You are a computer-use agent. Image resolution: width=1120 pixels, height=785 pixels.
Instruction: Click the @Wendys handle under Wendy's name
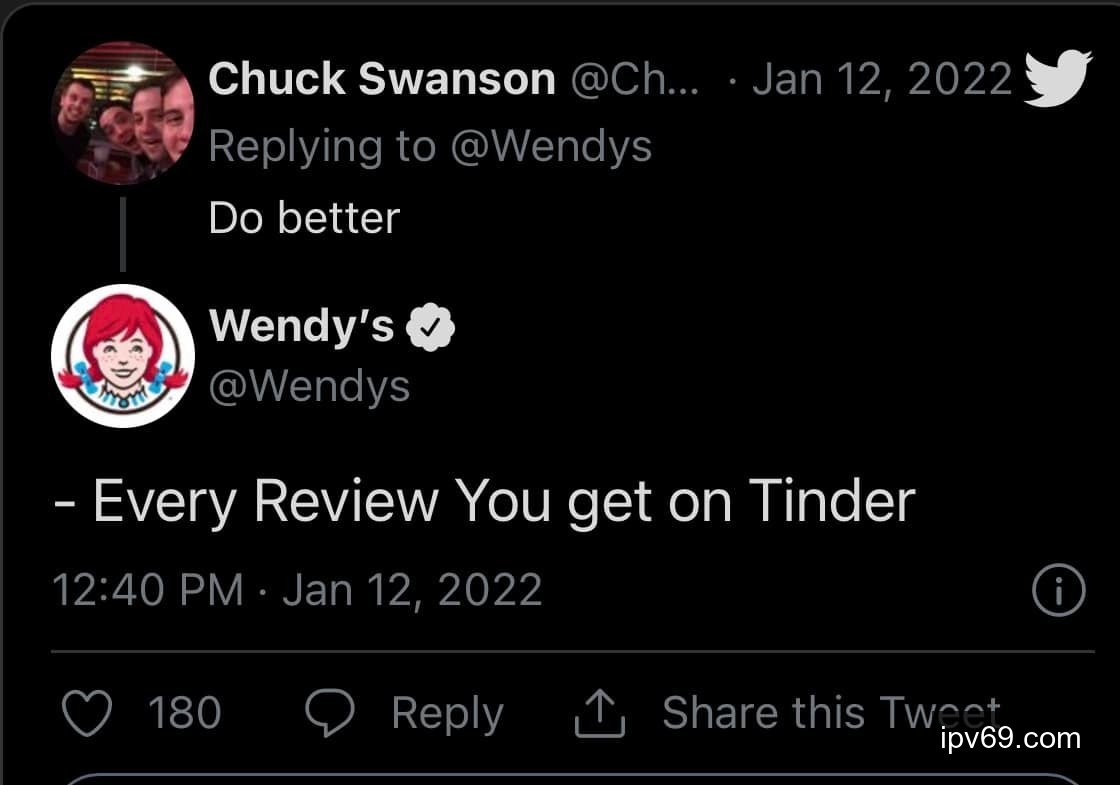click(x=309, y=386)
